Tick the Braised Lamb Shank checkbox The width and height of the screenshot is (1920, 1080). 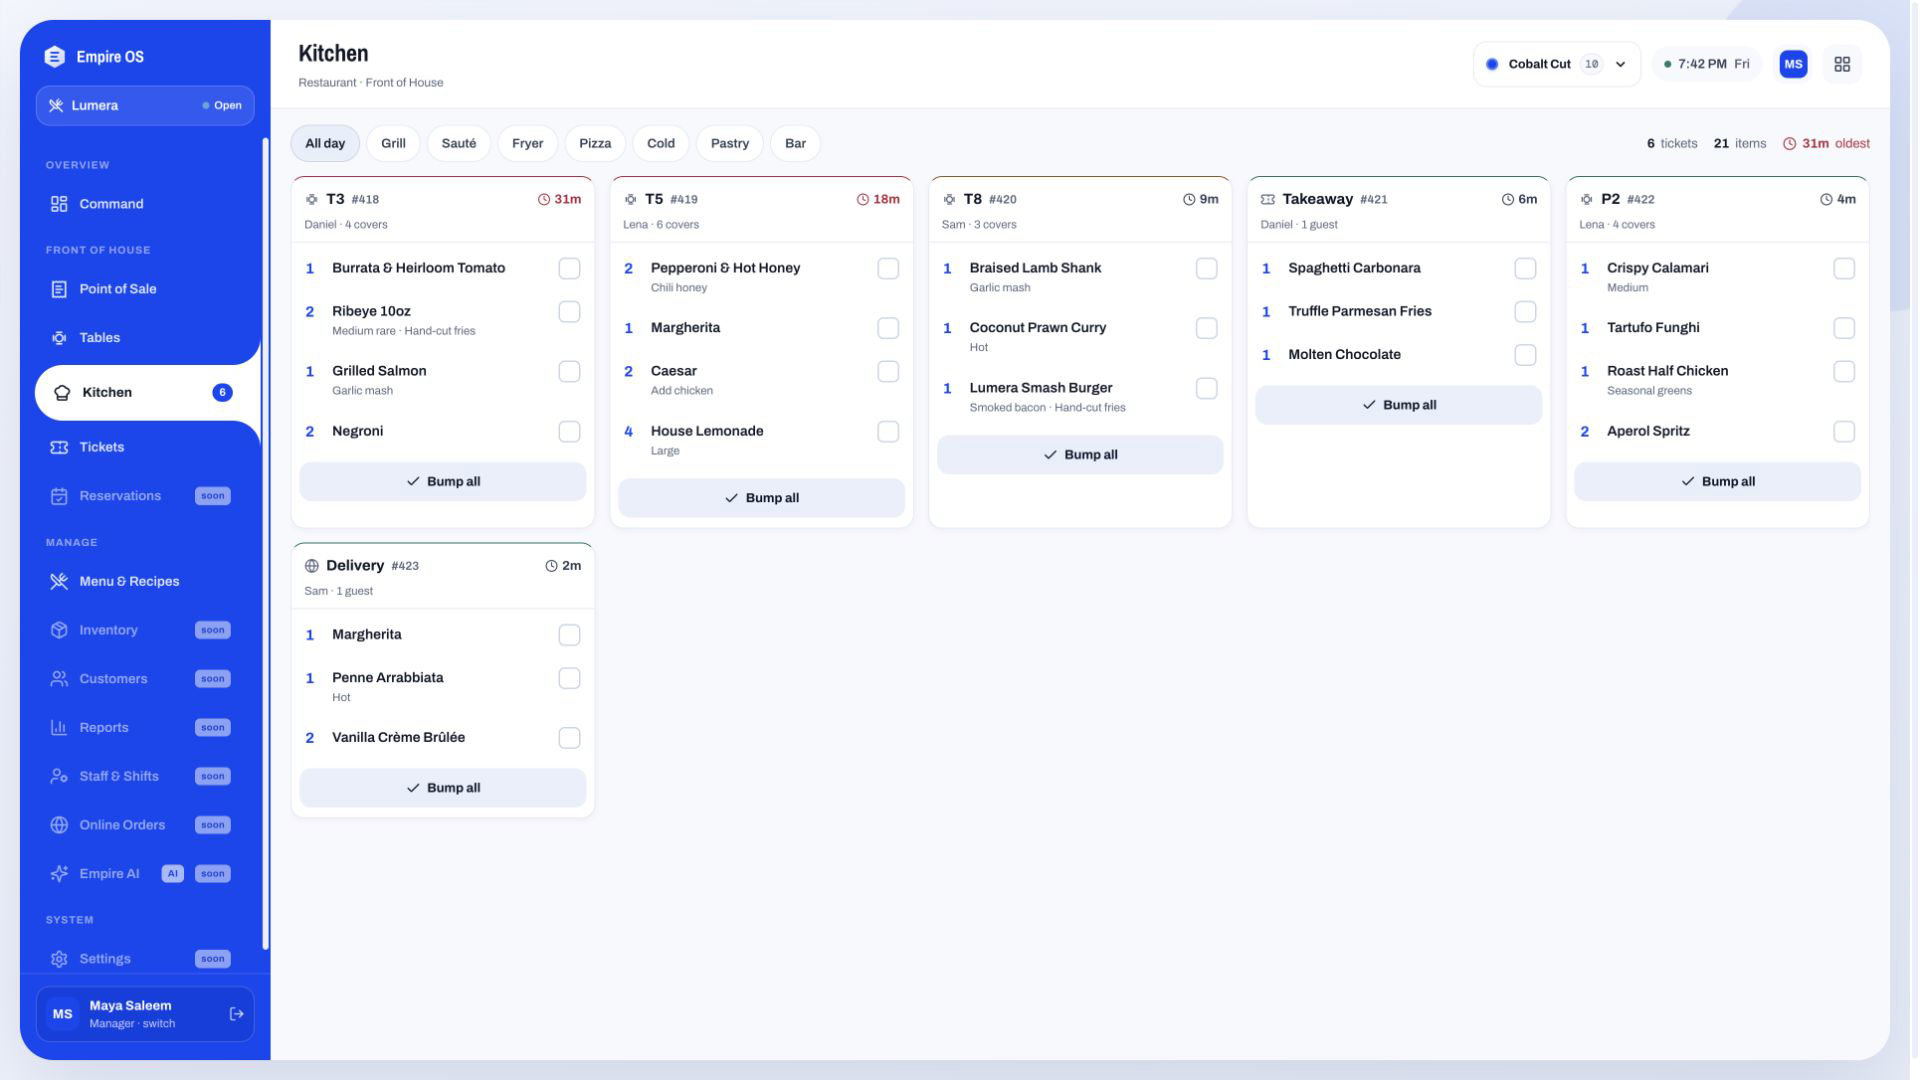1206,269
